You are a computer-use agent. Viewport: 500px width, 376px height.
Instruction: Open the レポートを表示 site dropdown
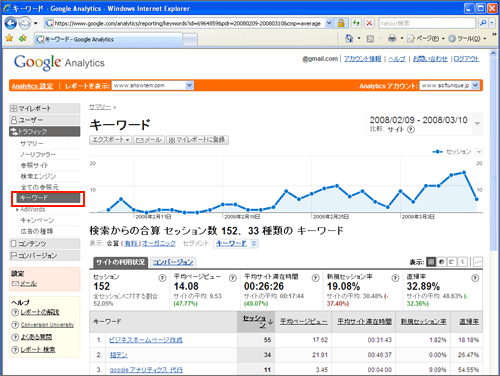click(189, 86)
